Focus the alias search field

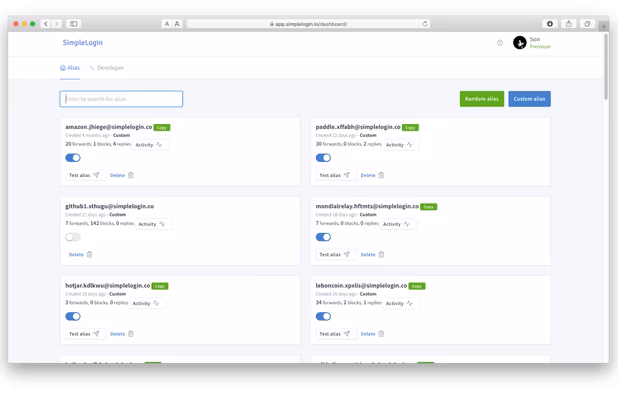[121, 99]
